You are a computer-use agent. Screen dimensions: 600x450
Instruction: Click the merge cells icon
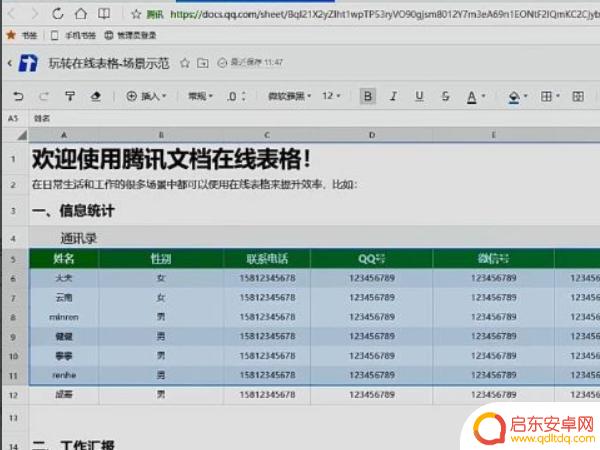pyautogui.click(x=578, y=96)
